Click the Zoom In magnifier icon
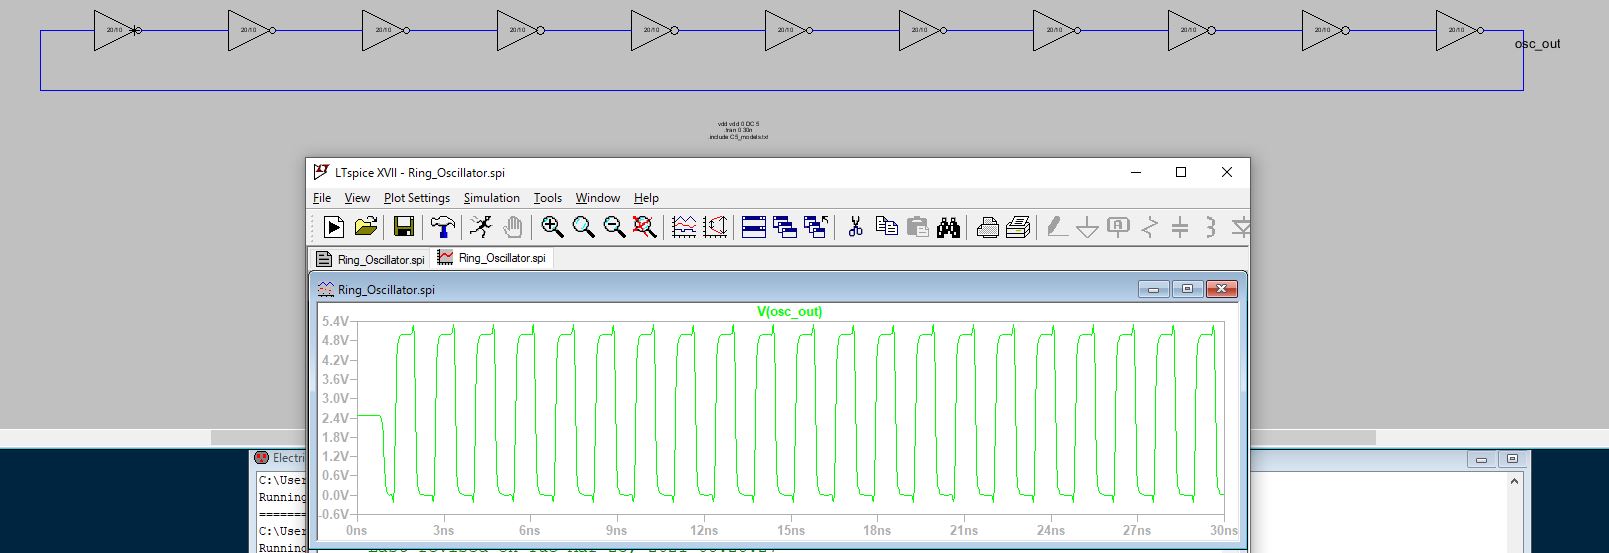Viewport: 1609px width, 553px height. (x=552, y=227)
